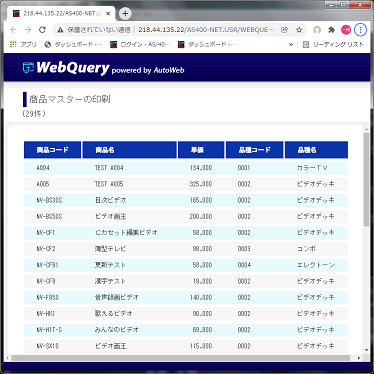Click product code NV-SX10
Image resolution: width=374 pixels, height=374 pixels.
pyautogui.click(x=47, y=346)
